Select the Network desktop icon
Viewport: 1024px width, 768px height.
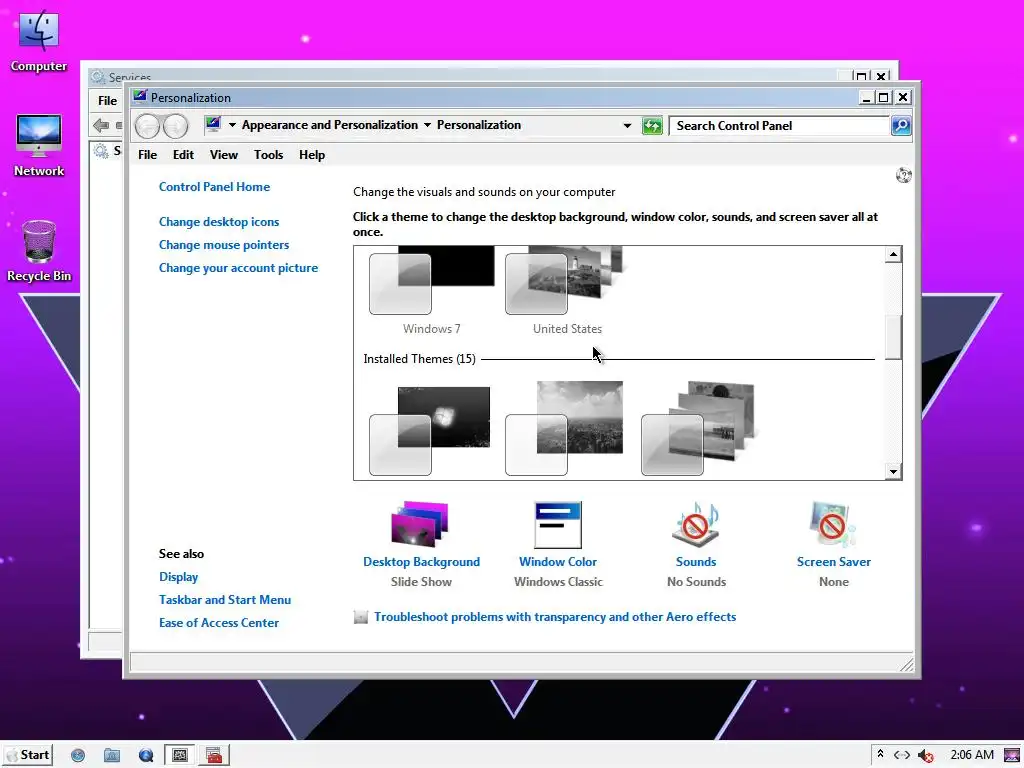click(39, 146)
